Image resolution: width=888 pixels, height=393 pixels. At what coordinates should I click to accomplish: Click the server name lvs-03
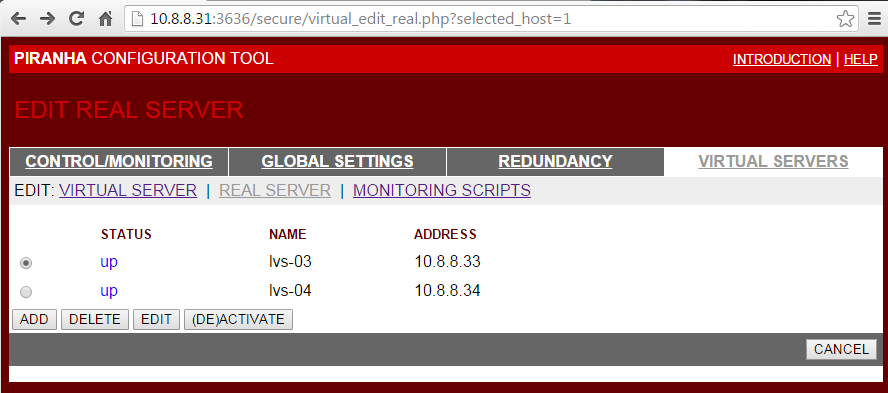pyautogui.click(x=290, y=262)
